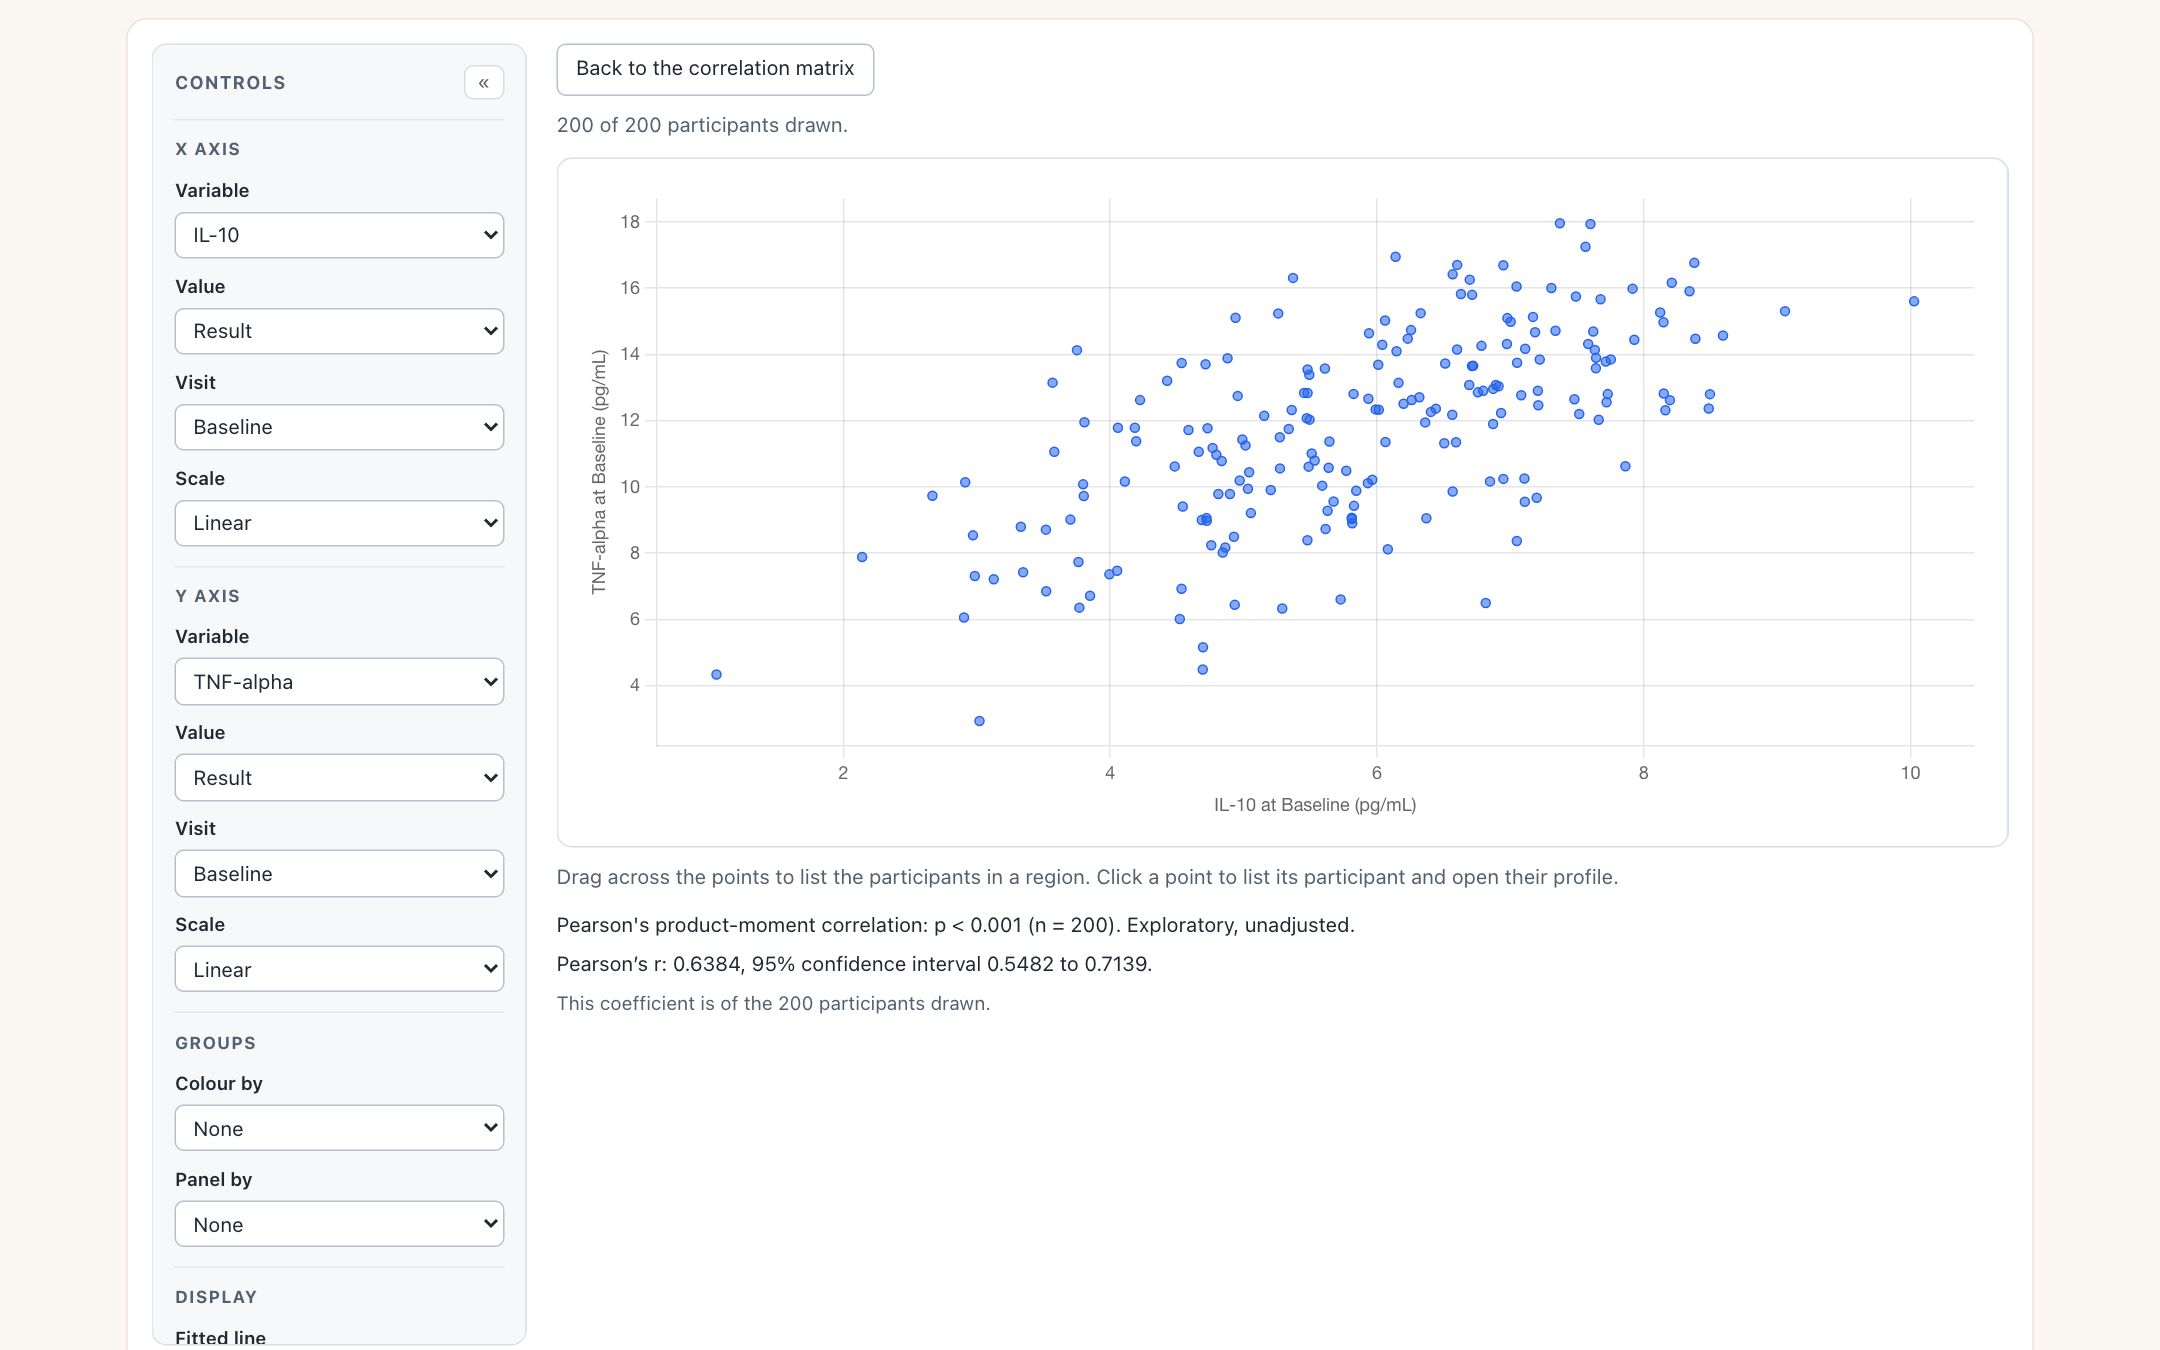Click the Y AXIS section heading
The image size is (2160, 1350).
[208, 596]
